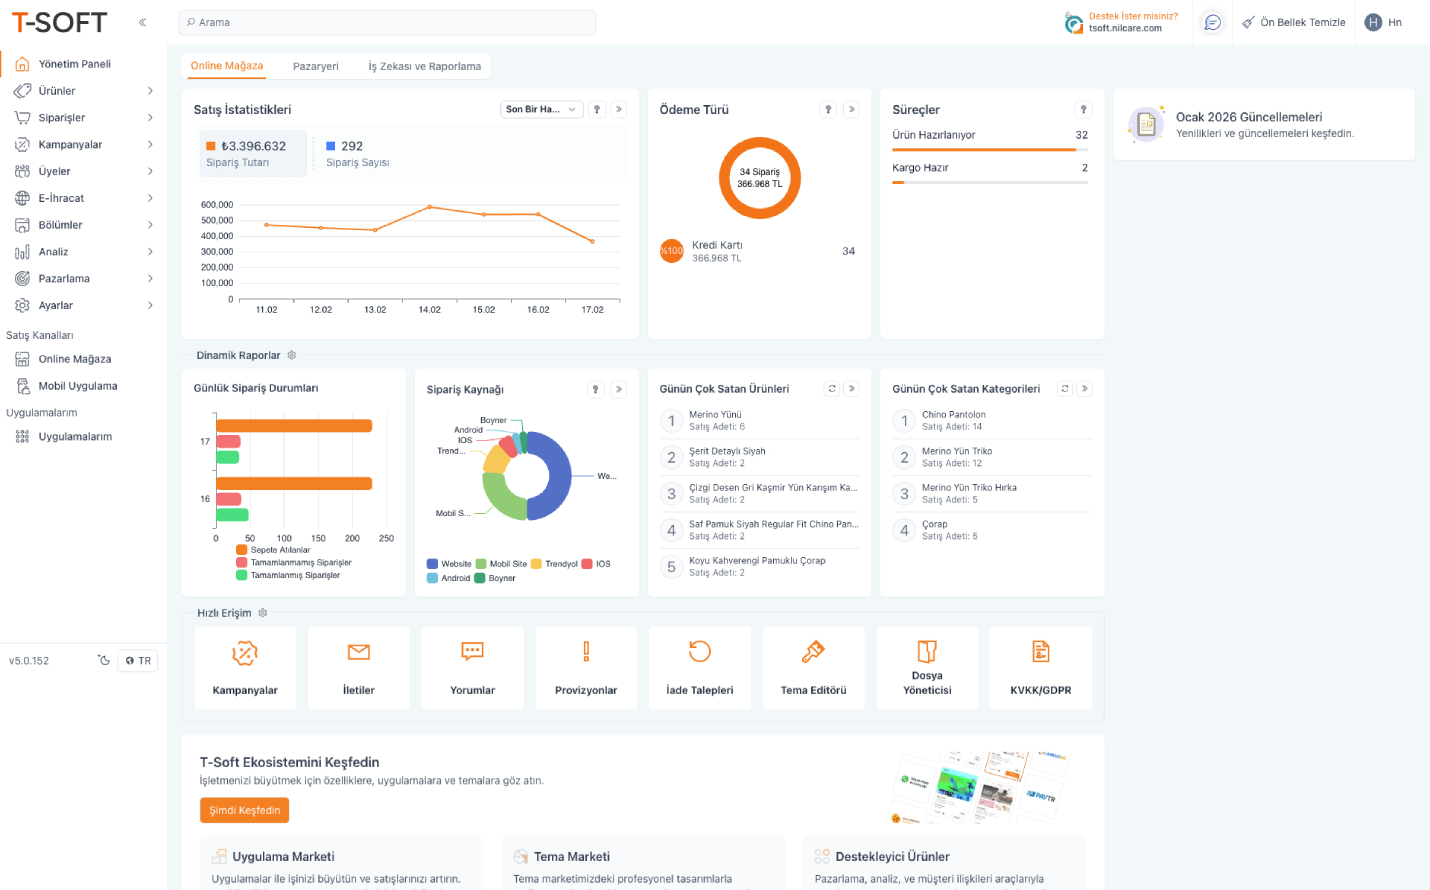Toggle the Trendyol series in the legend

554,564
